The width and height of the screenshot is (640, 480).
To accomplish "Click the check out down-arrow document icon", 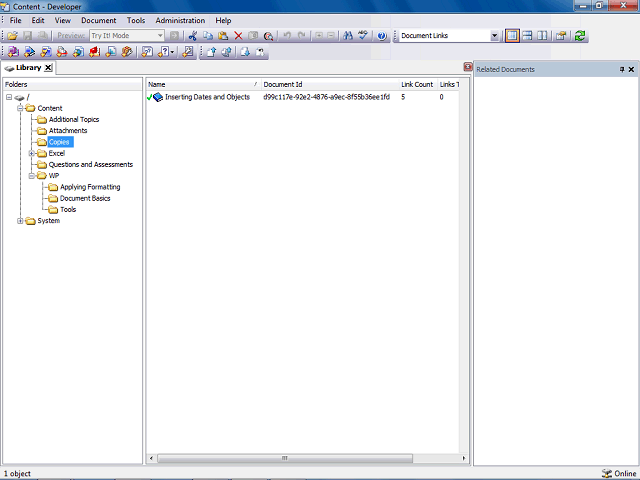I will (x=245, y=52).
